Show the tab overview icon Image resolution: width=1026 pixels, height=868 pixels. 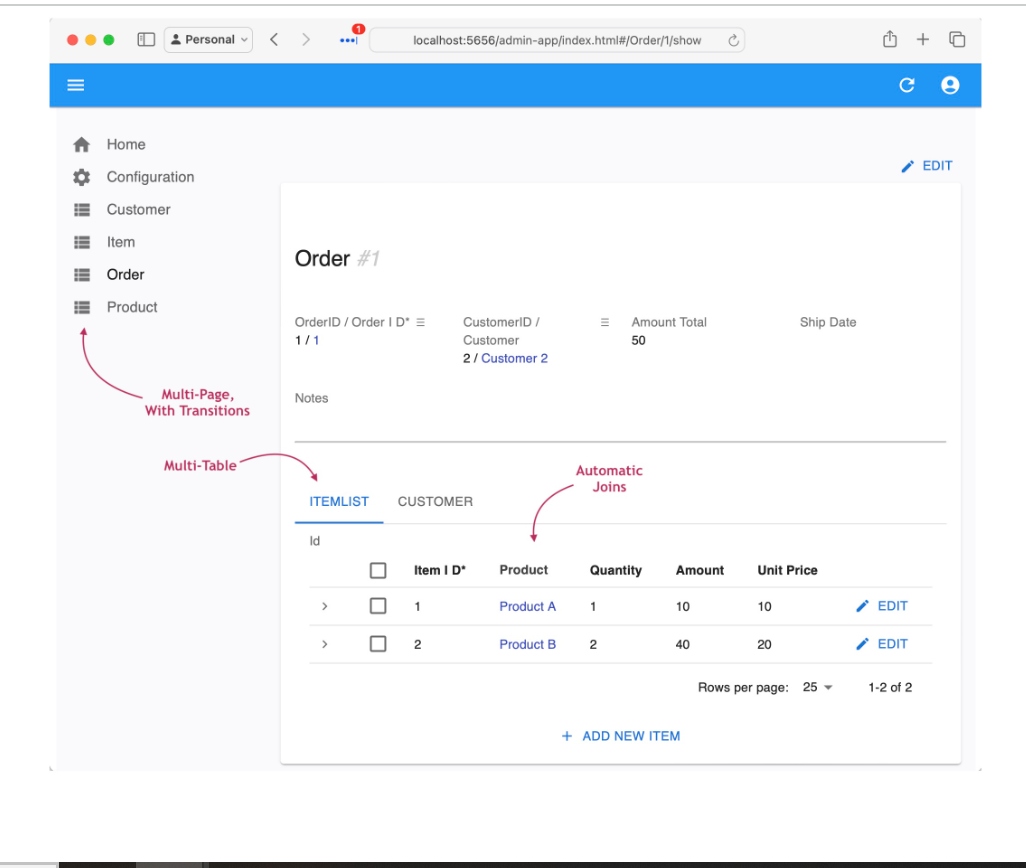click(957, 40)
